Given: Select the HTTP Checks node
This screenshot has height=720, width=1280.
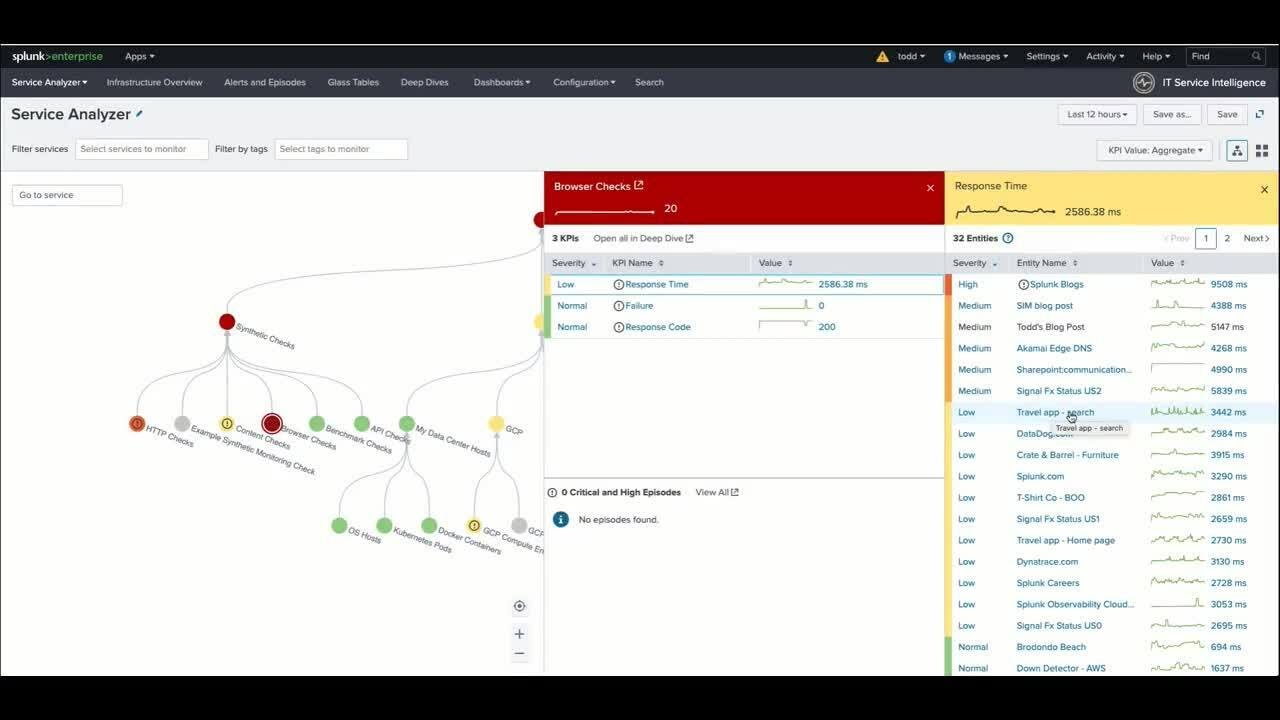Looking at the screenshot, I should coord(137,424).
